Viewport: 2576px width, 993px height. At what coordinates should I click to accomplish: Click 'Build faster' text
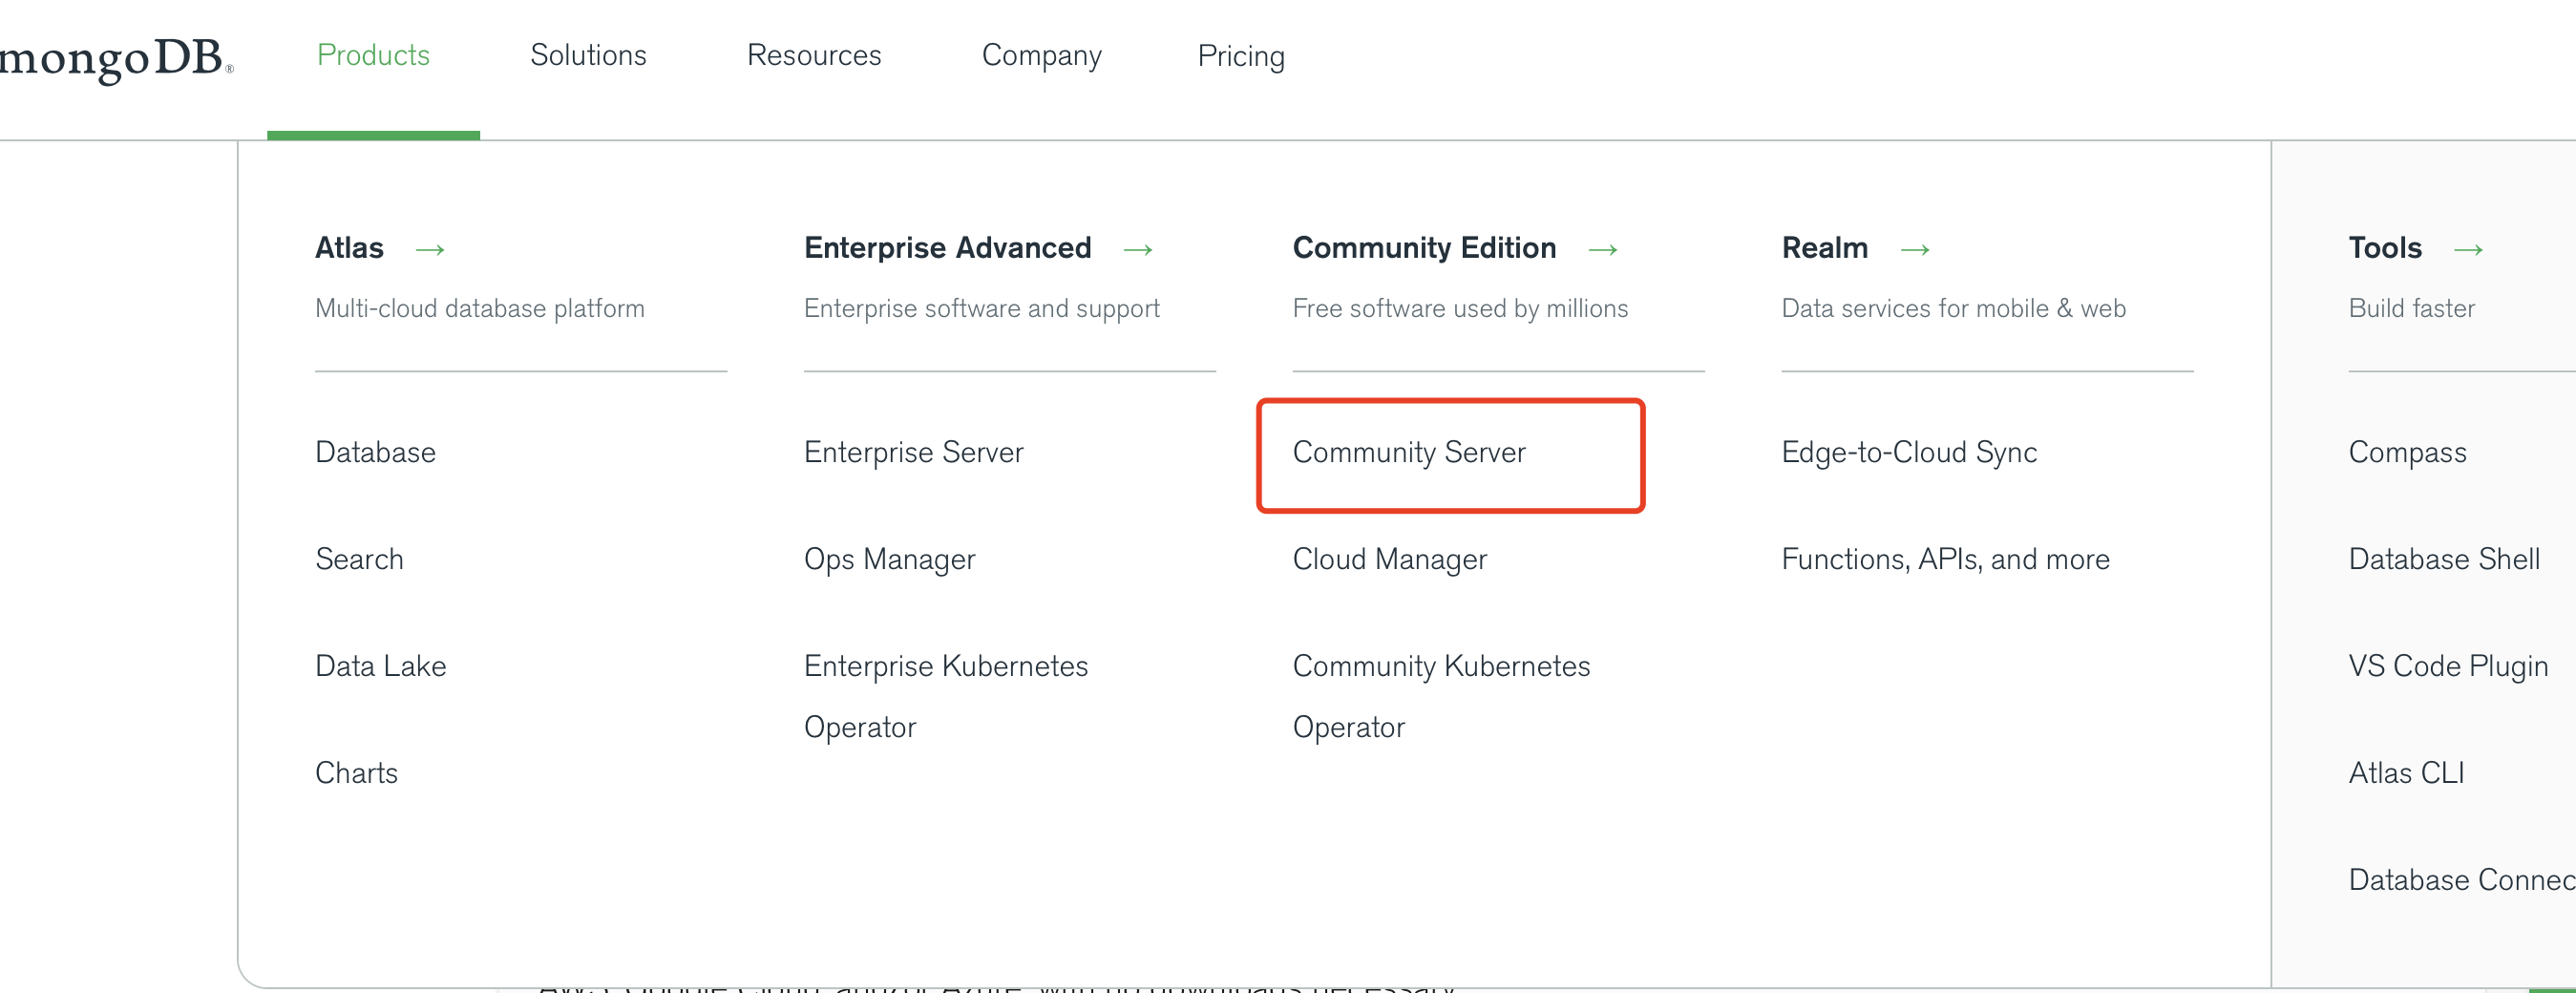coord(2411,309)
